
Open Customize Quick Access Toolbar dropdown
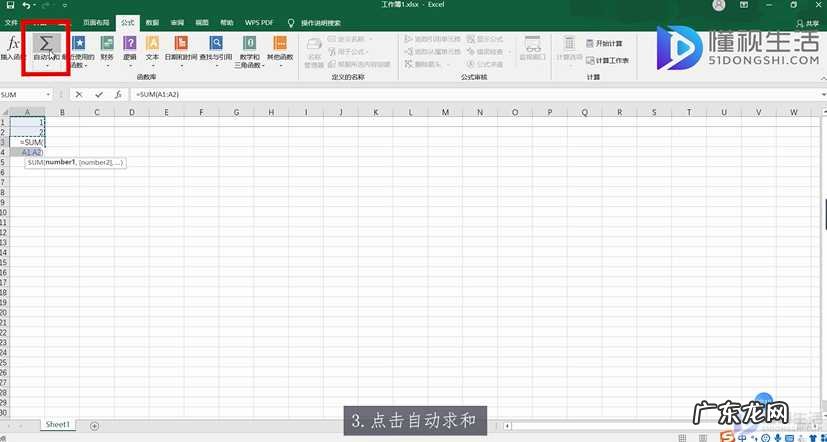65,5
